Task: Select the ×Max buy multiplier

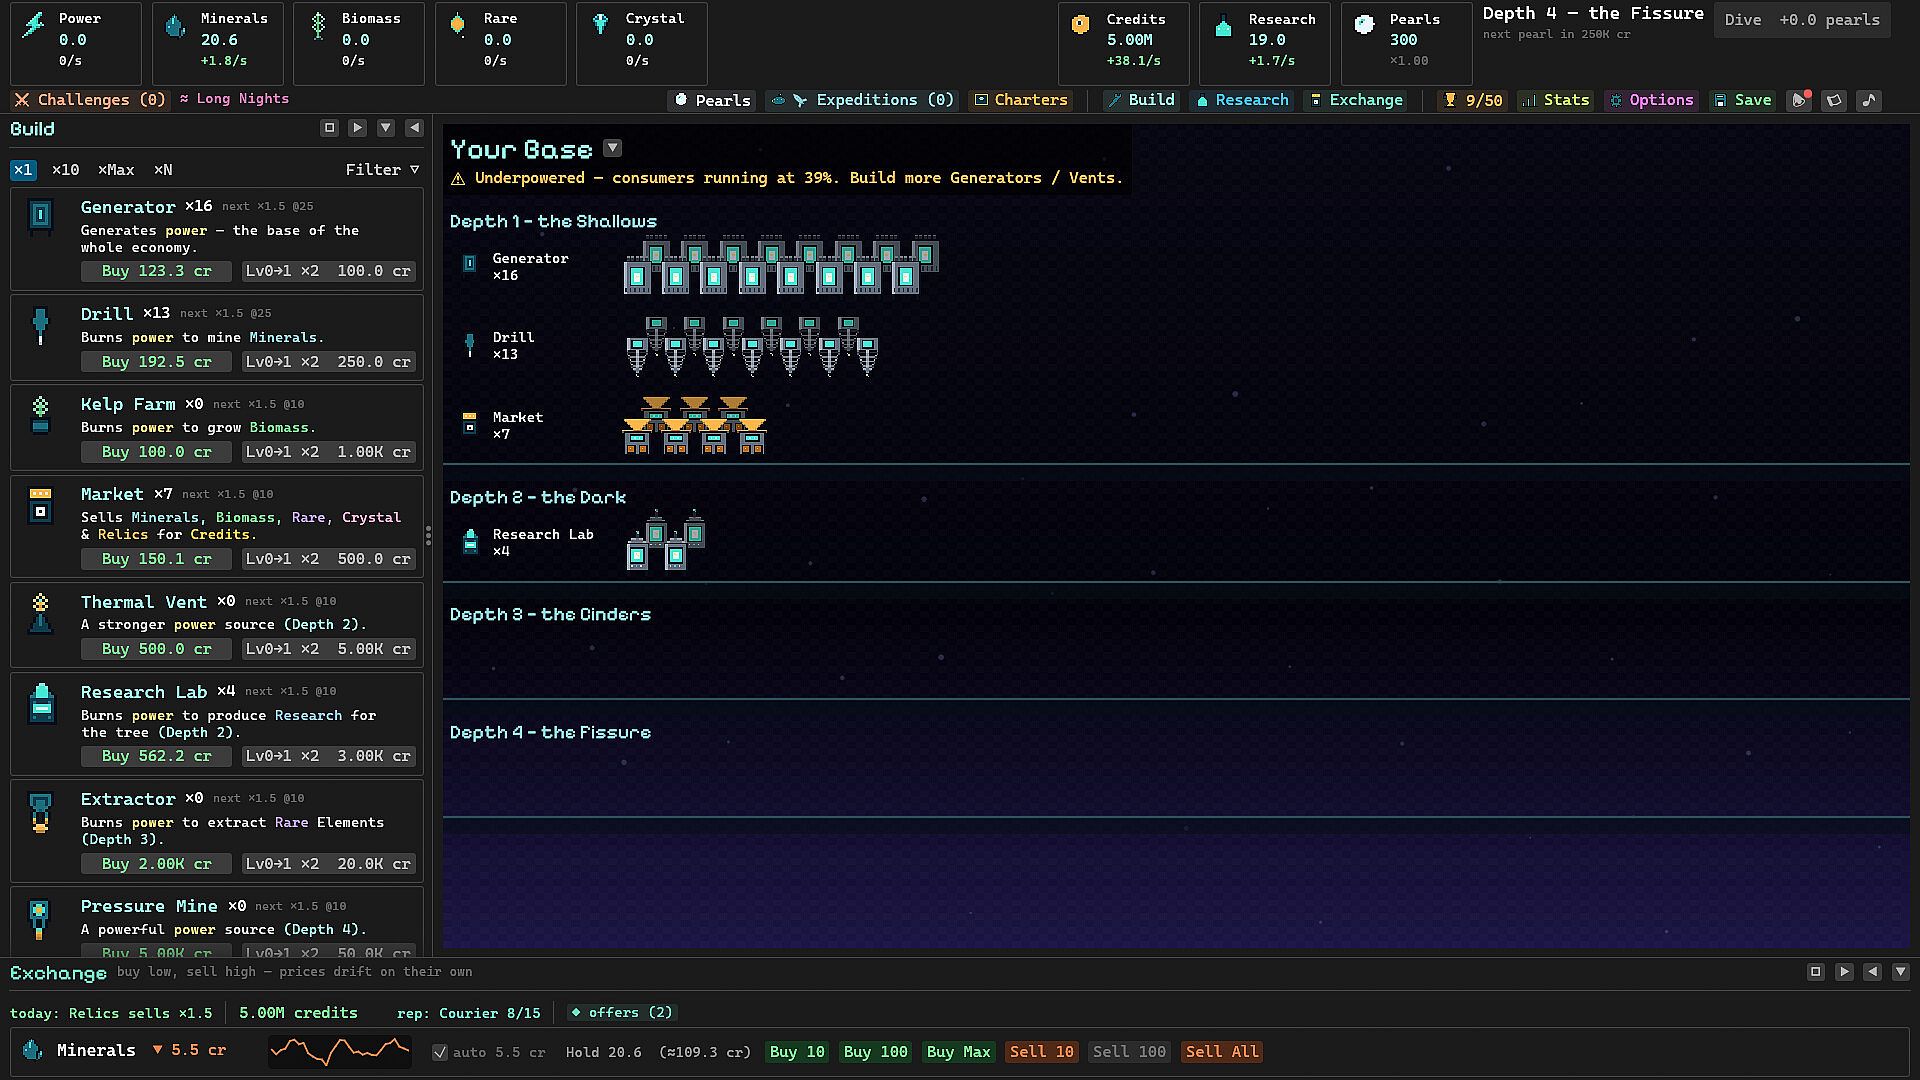Action: pos(116,170)
